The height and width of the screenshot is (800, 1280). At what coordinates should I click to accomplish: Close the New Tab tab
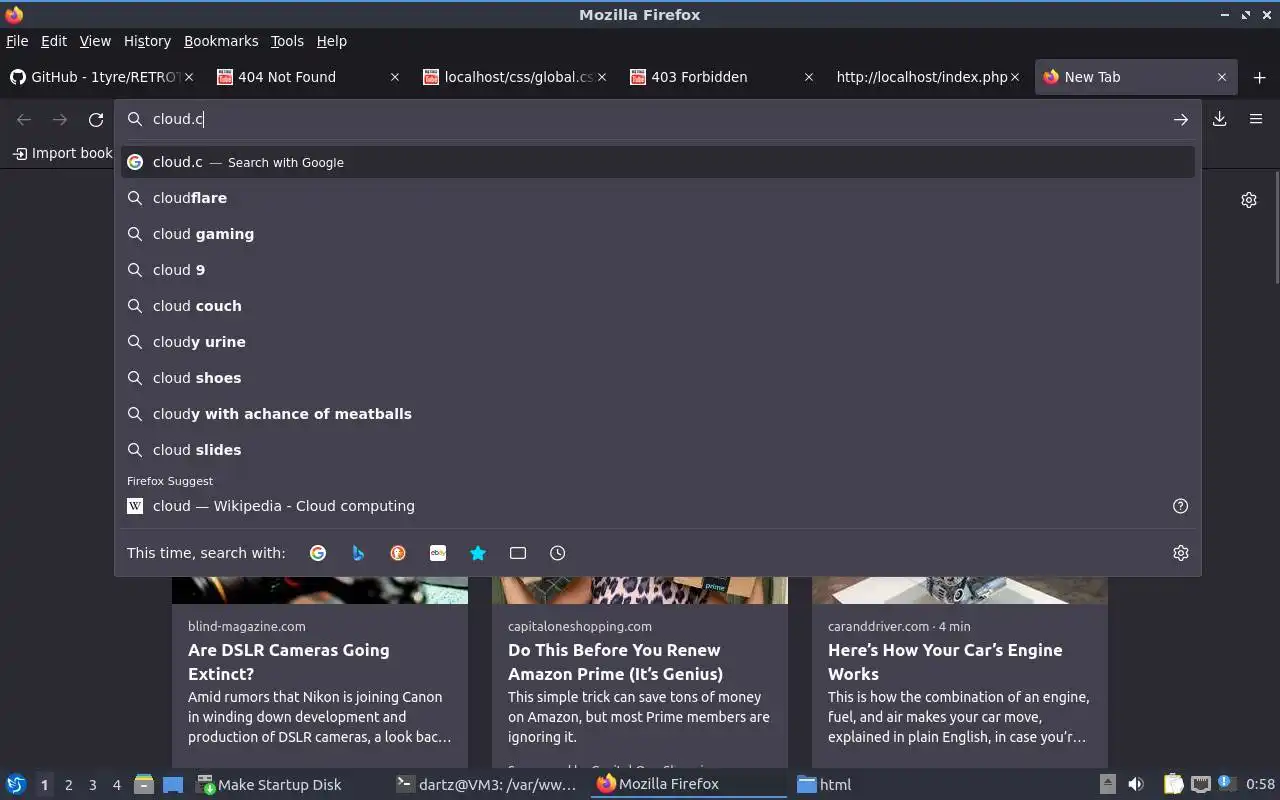[1222, 77]
